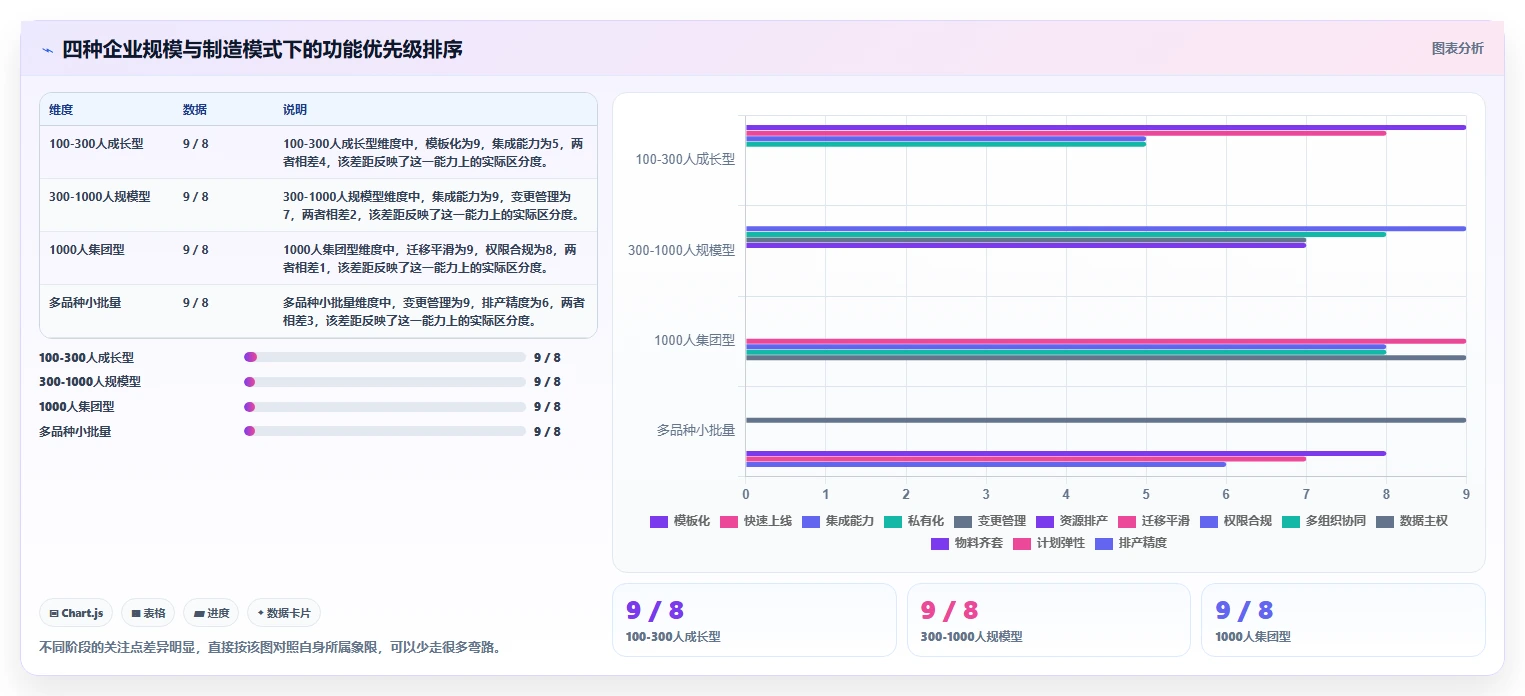
Task: Toggle the 迁移平滑 legend item
Action: pyautogui.click(x=1154, y=521)
